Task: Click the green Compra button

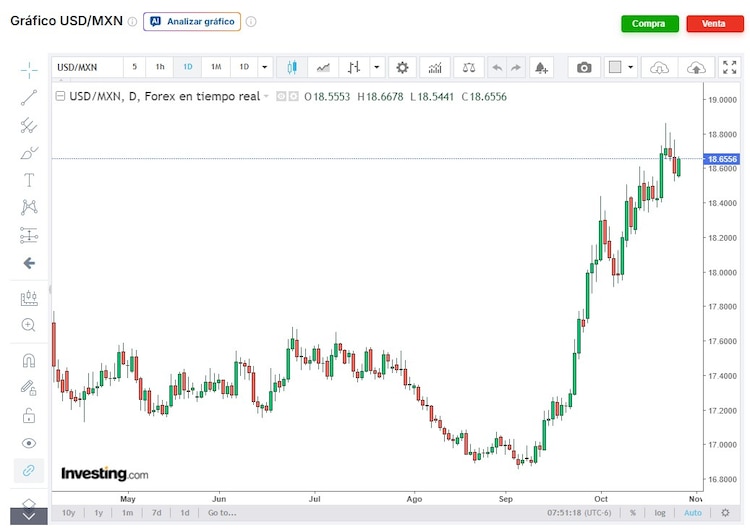Action: tap(650, 23)
